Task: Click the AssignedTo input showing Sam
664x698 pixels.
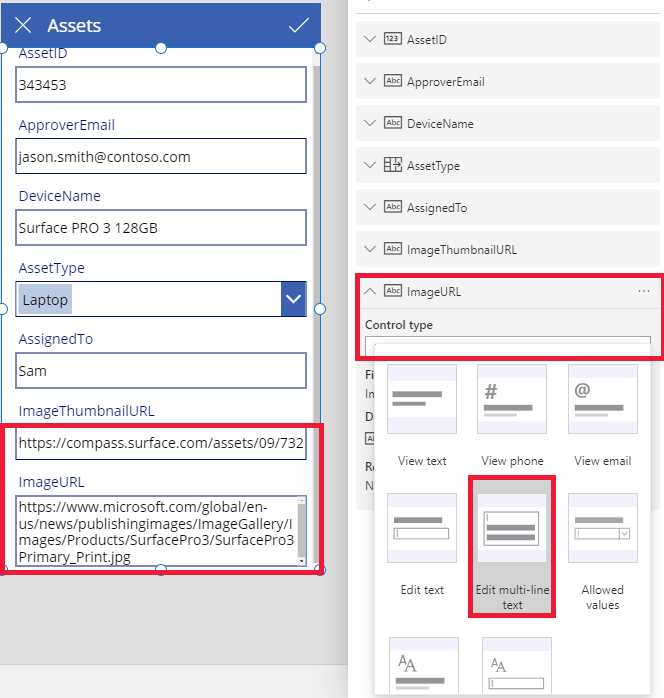Action: coord(161,370)
